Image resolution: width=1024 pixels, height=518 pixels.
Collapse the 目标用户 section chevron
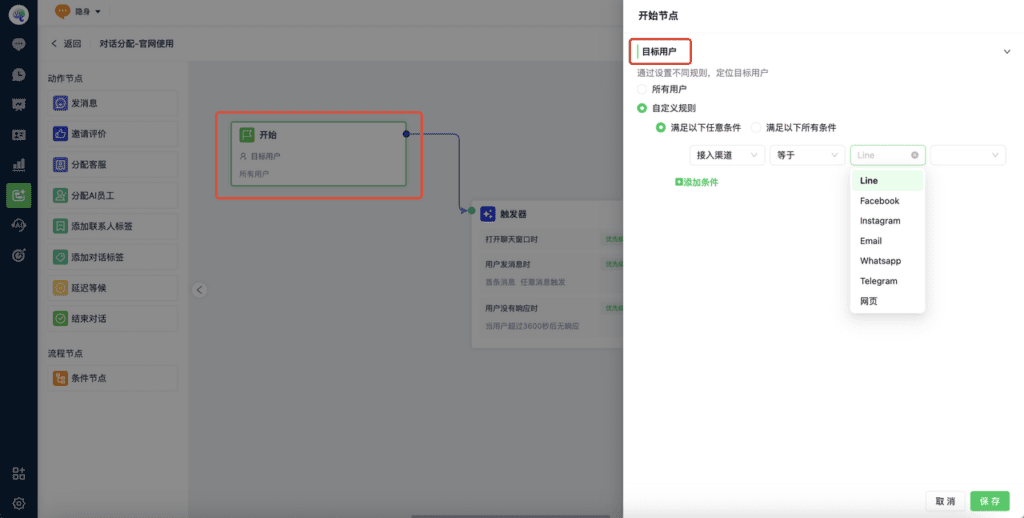[1006, 52]
